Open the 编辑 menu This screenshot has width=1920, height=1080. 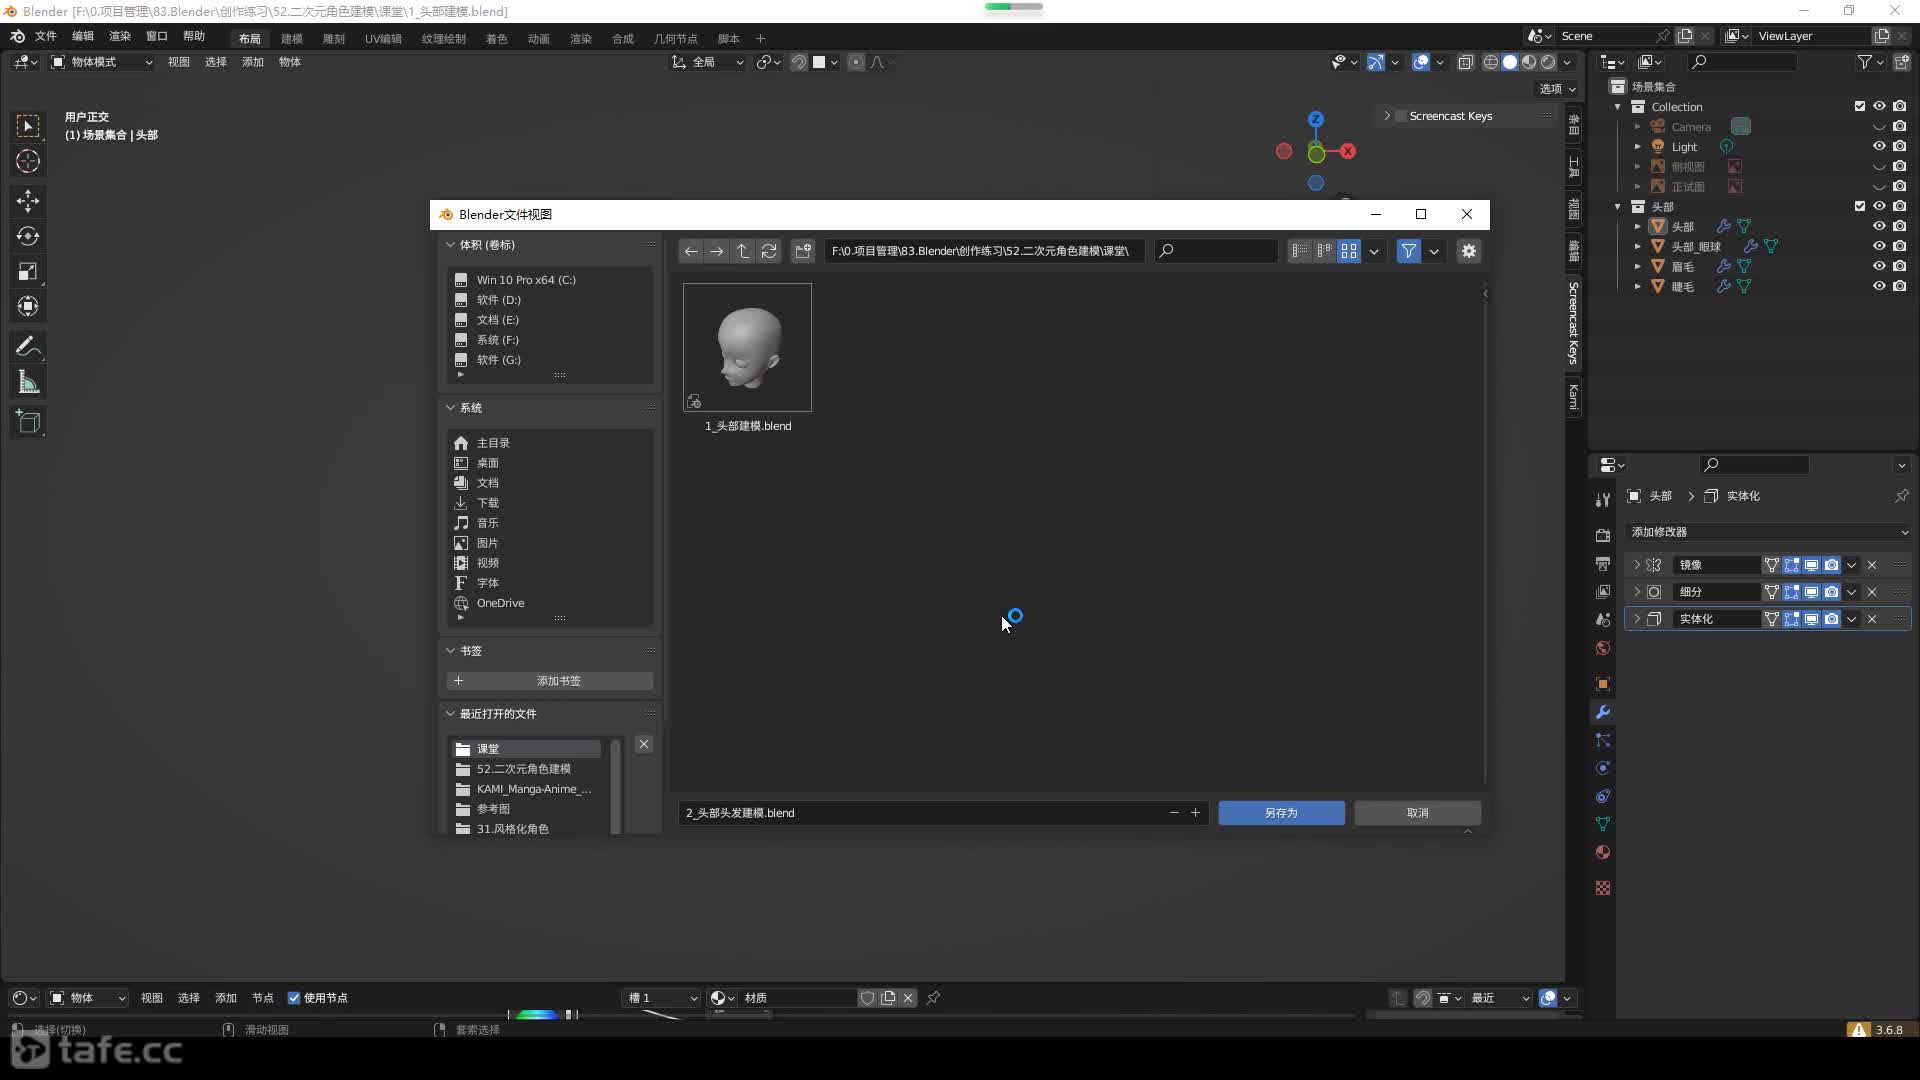[83, 36]
